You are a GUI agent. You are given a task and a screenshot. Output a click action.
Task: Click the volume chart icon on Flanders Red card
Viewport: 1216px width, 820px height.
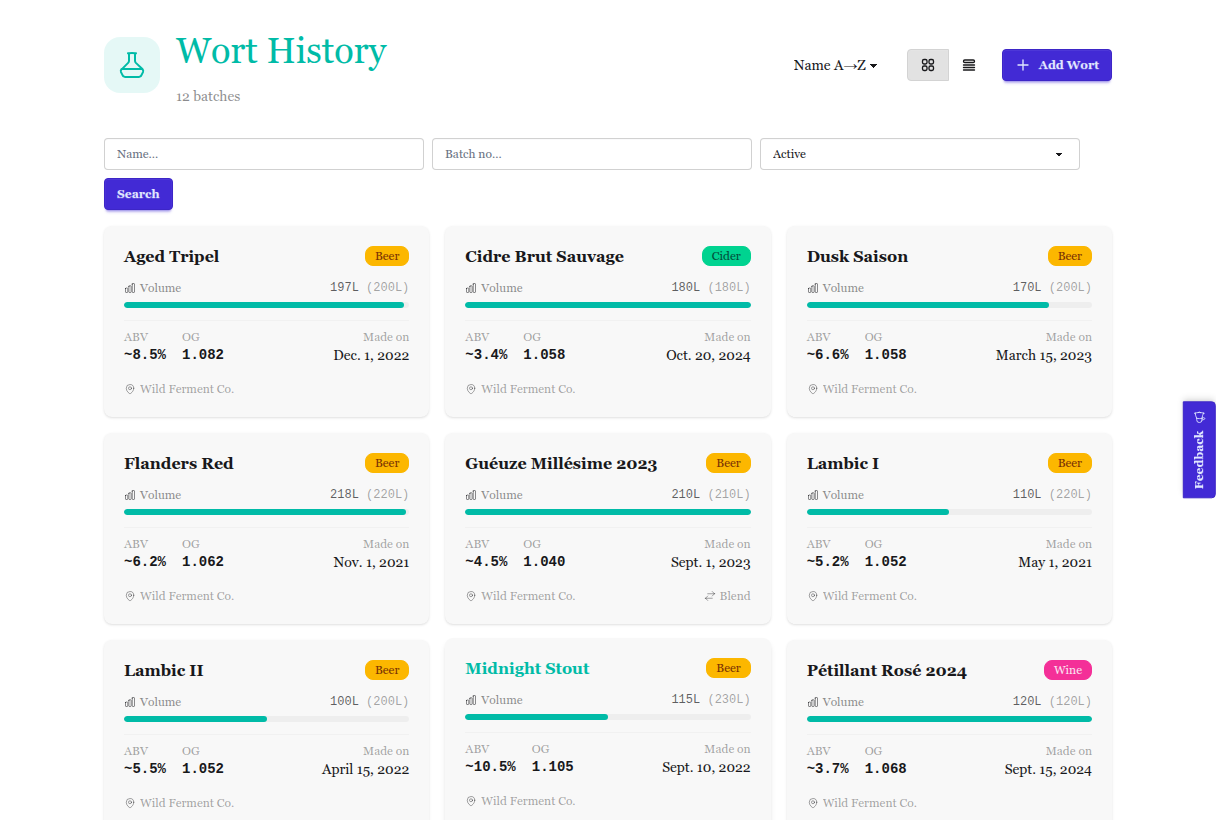[130, 495]
